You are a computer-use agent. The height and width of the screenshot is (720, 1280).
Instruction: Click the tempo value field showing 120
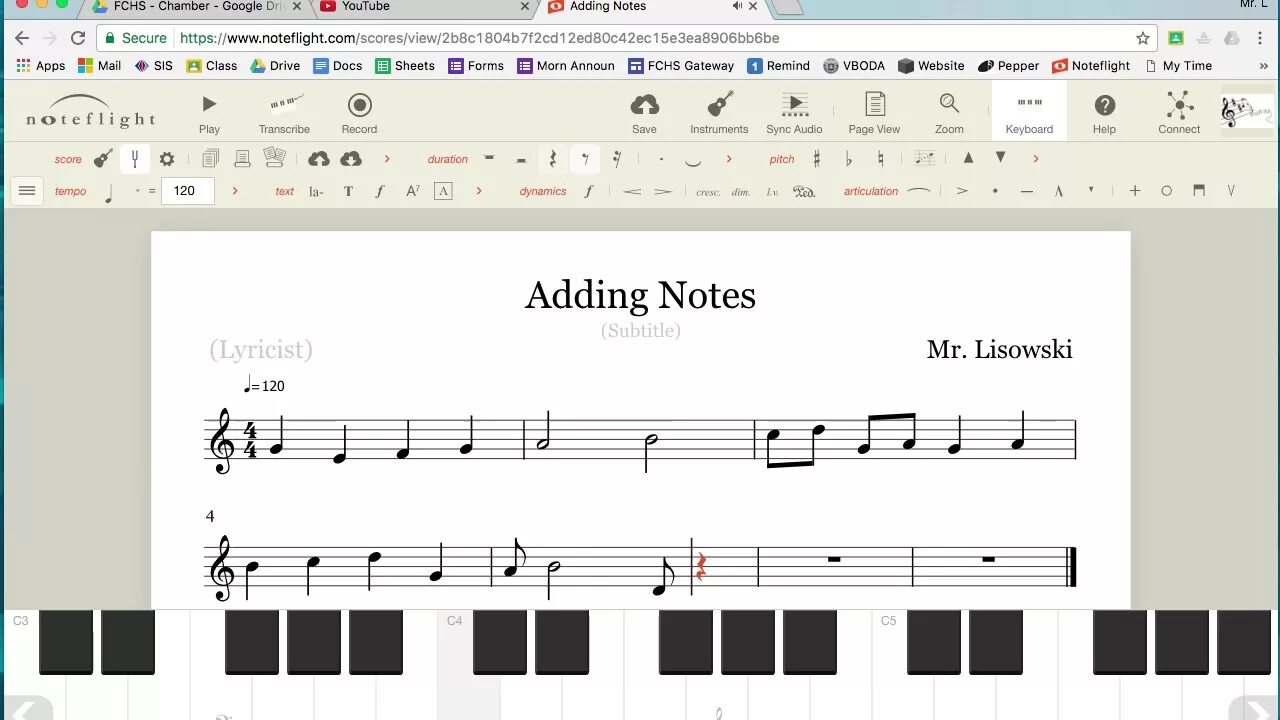(187, 191)
